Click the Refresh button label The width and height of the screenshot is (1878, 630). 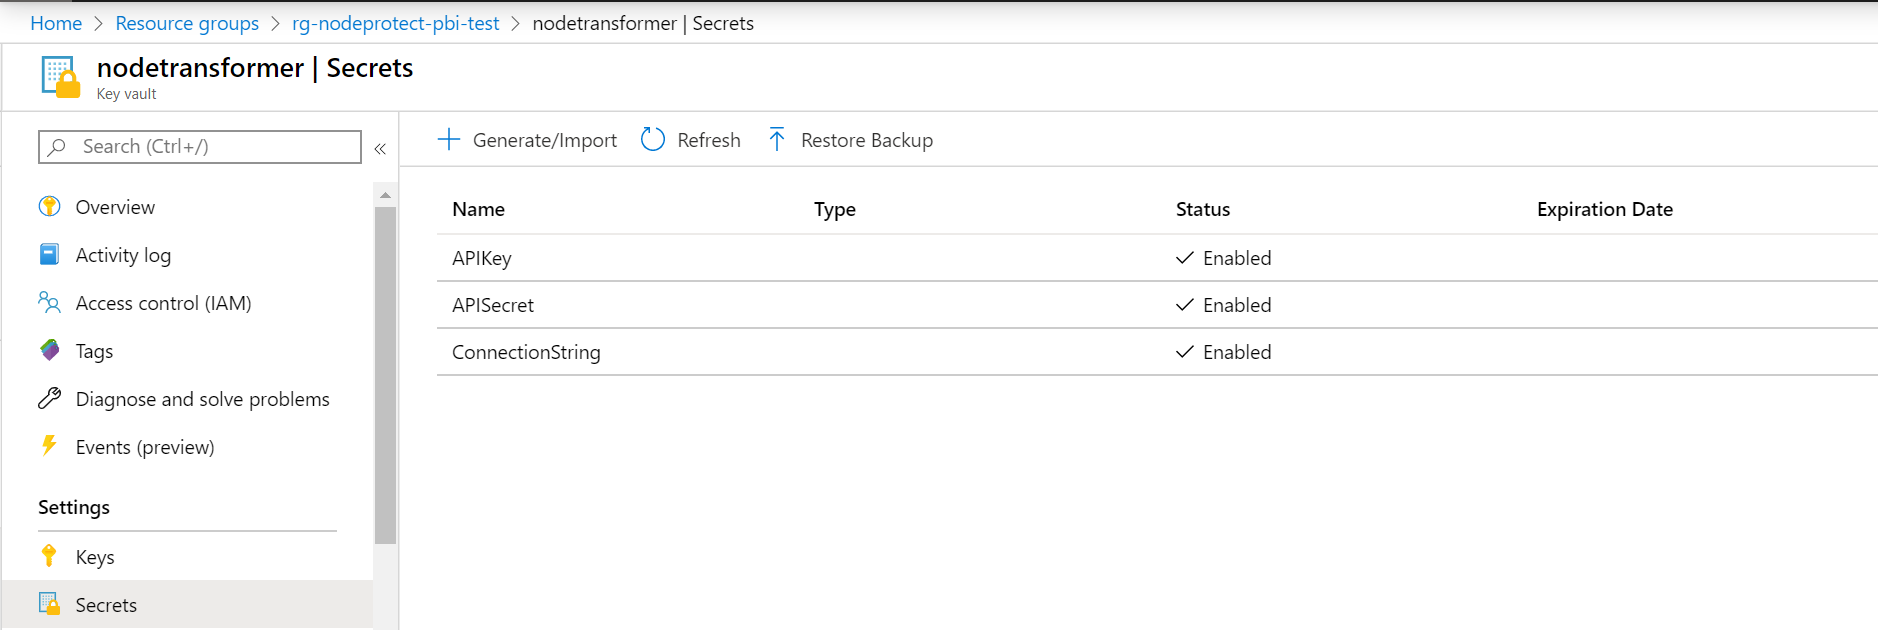point(709,140)
